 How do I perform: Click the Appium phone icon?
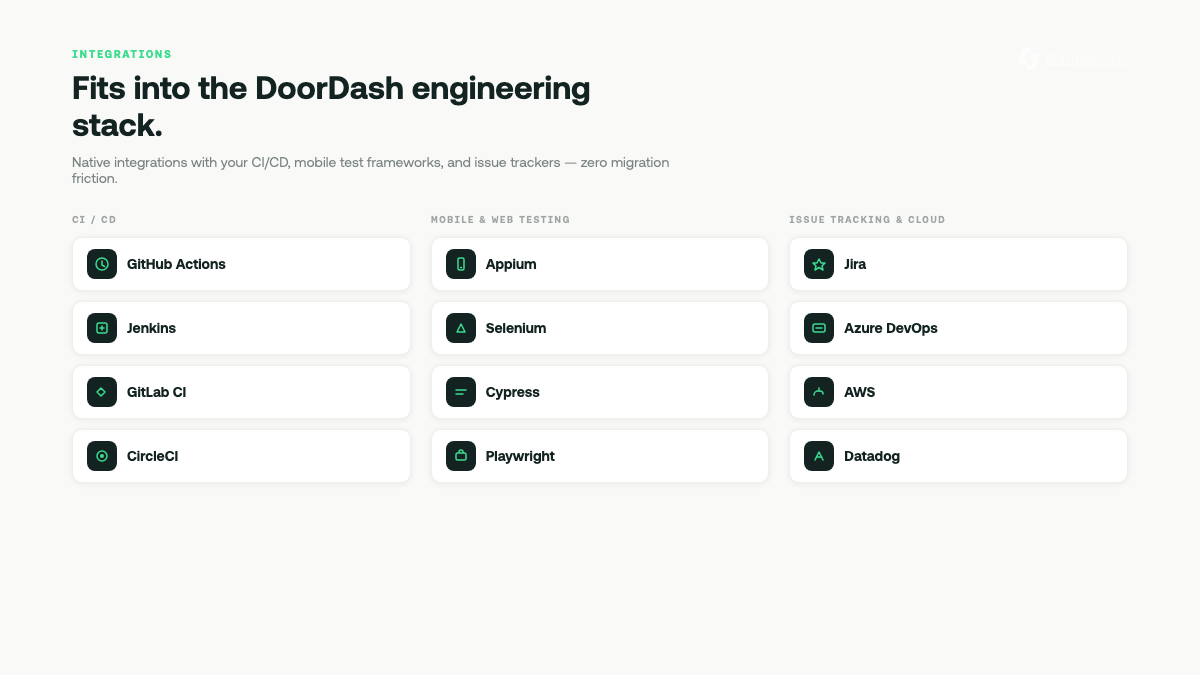point(461,264)
